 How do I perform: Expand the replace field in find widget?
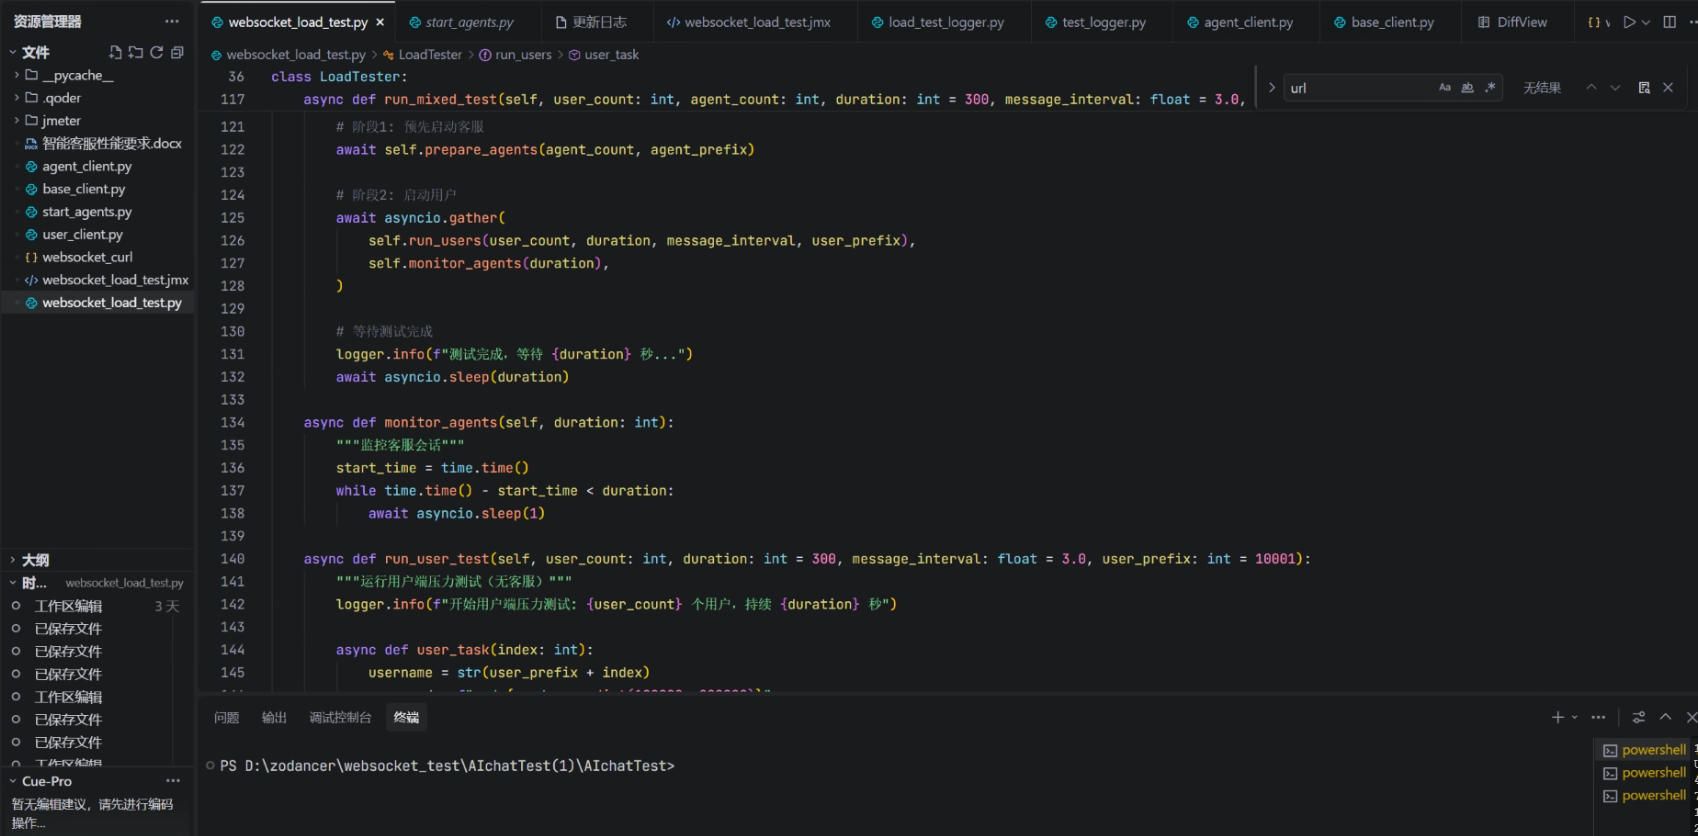coord(1271,88)
